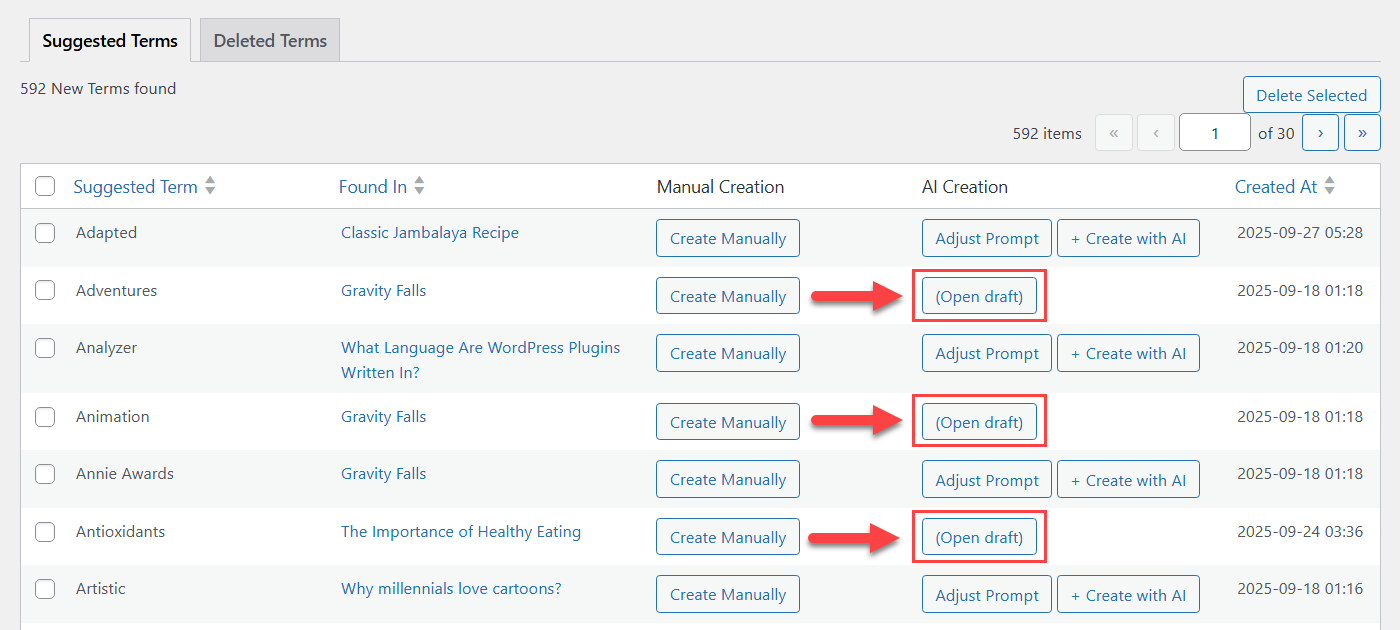Click Create Manually for Annie Awards
This screenshot has height=630, width=1400.
tap(728, 479)
